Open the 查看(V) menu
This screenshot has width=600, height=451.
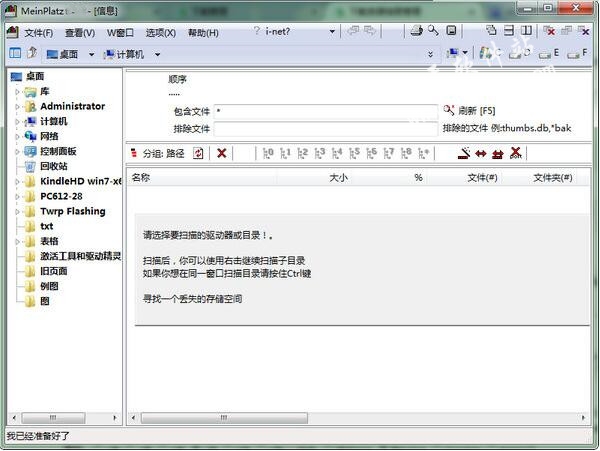(80, 33)
